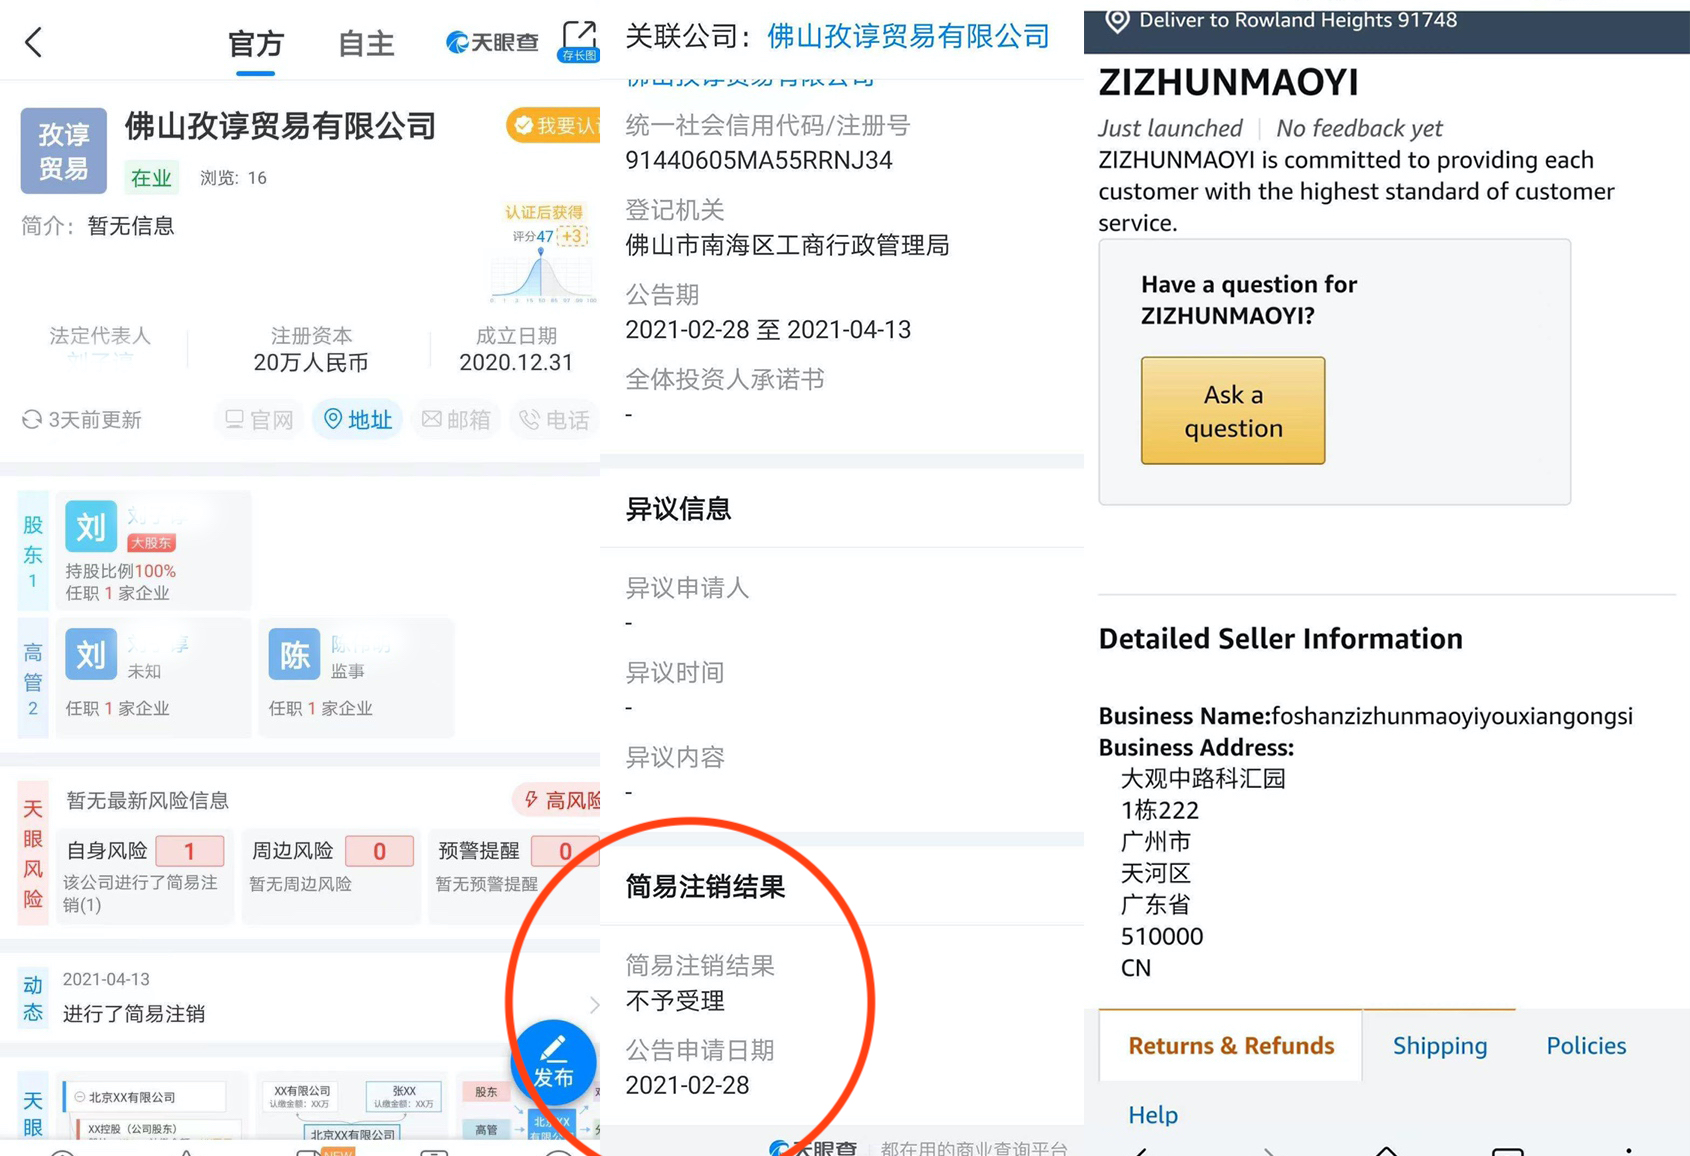Open the Returns & Refunds tab
Image resolution: width=1690 pixels, height=1156 pixels.
[x=1231, y=1046]
